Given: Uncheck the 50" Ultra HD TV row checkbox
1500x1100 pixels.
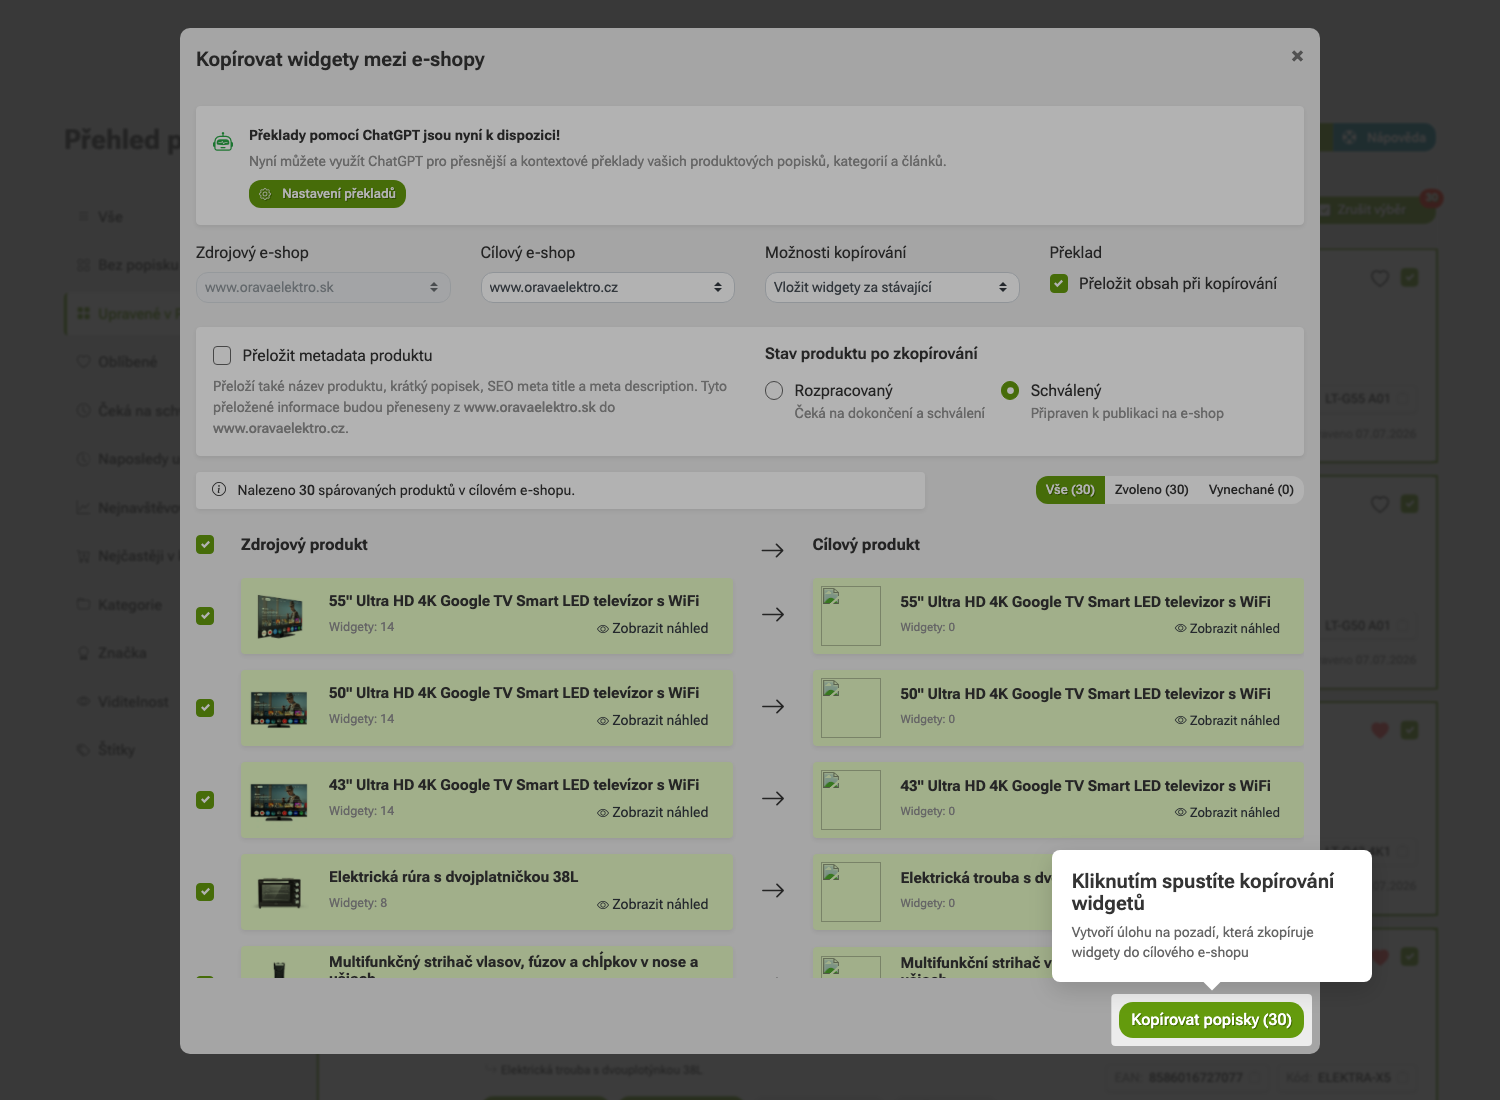Looking at the screenshot, I should pyautogui.click(x=205, y=708).
